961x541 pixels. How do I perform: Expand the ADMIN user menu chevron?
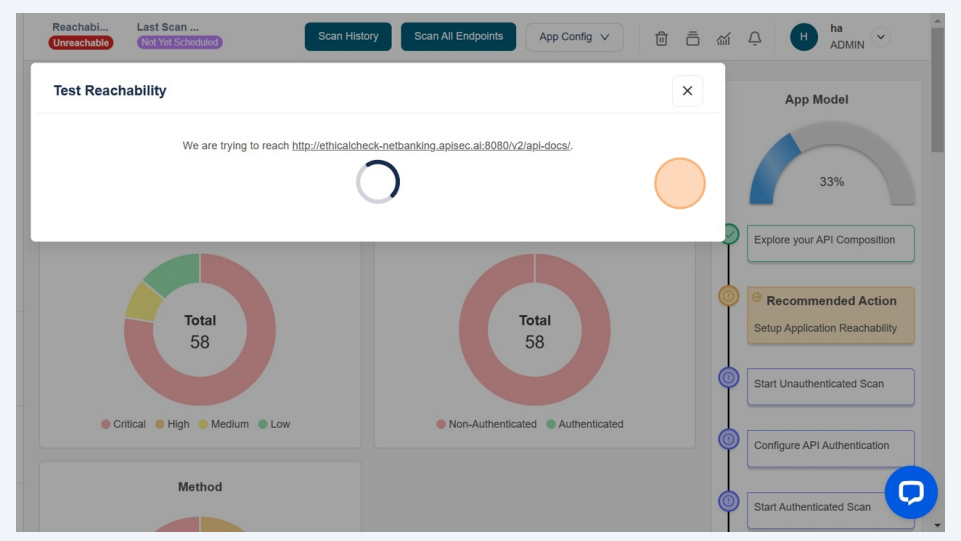[x=880, y=36]
